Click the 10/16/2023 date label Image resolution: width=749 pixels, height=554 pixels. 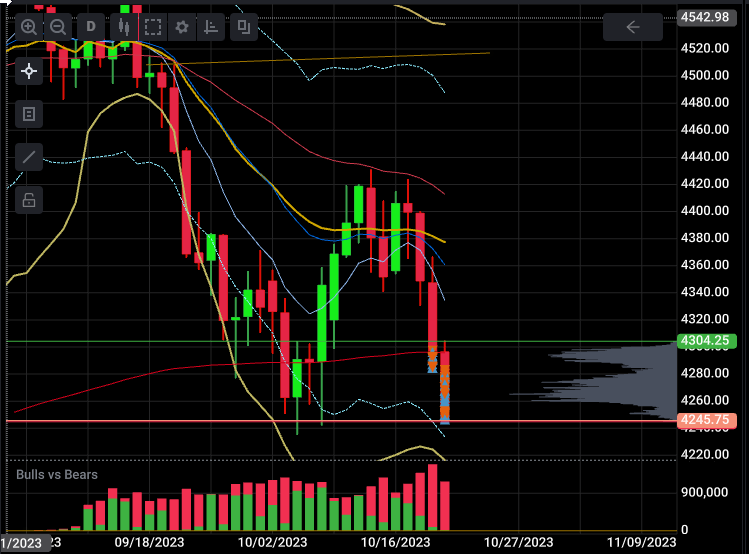pos(396,542)
